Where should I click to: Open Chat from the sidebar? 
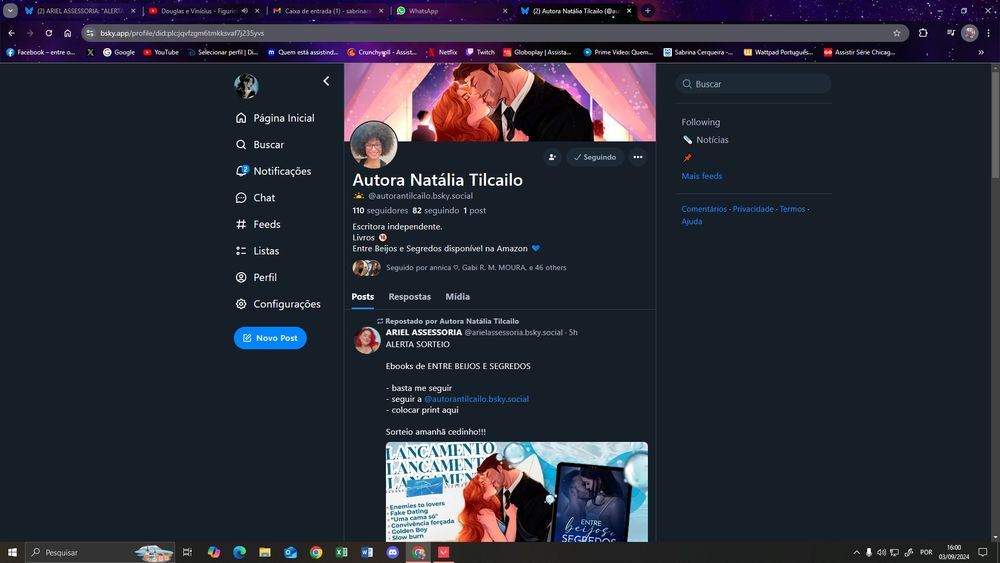(x=255, y=198)
